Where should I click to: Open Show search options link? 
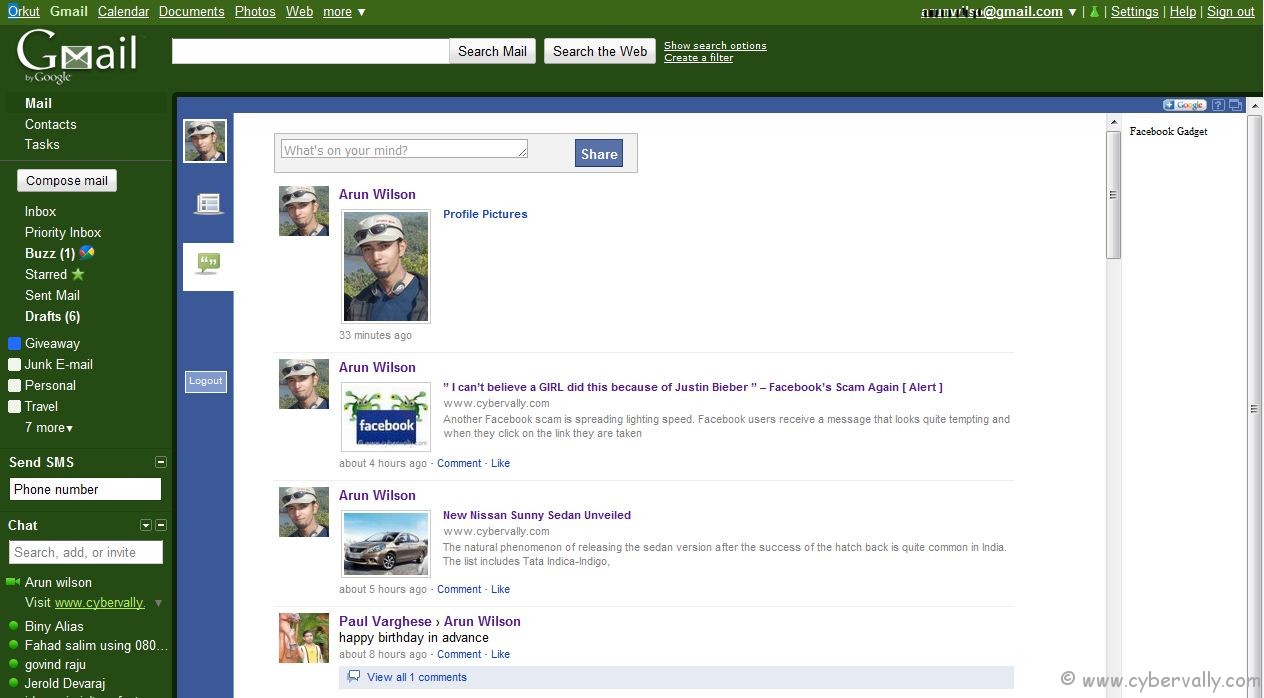715,46
